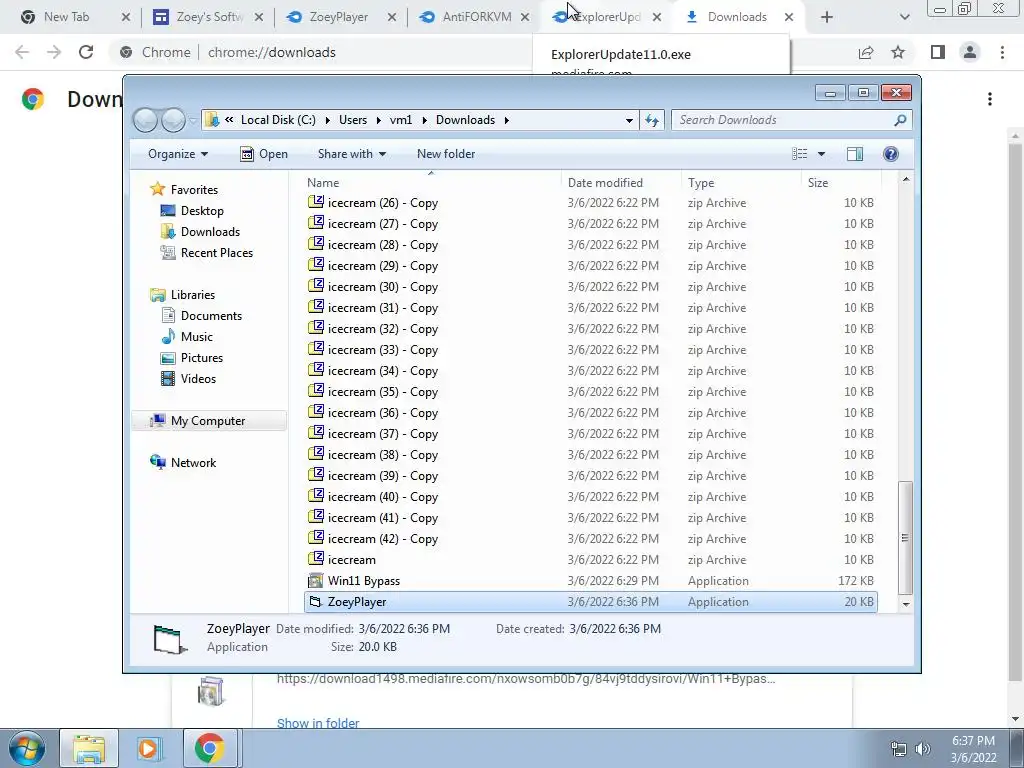Expand the address bar history dropdown
Image resolution: width=1024 pixels, height=768 pixels.
click(x=629, y=120)
